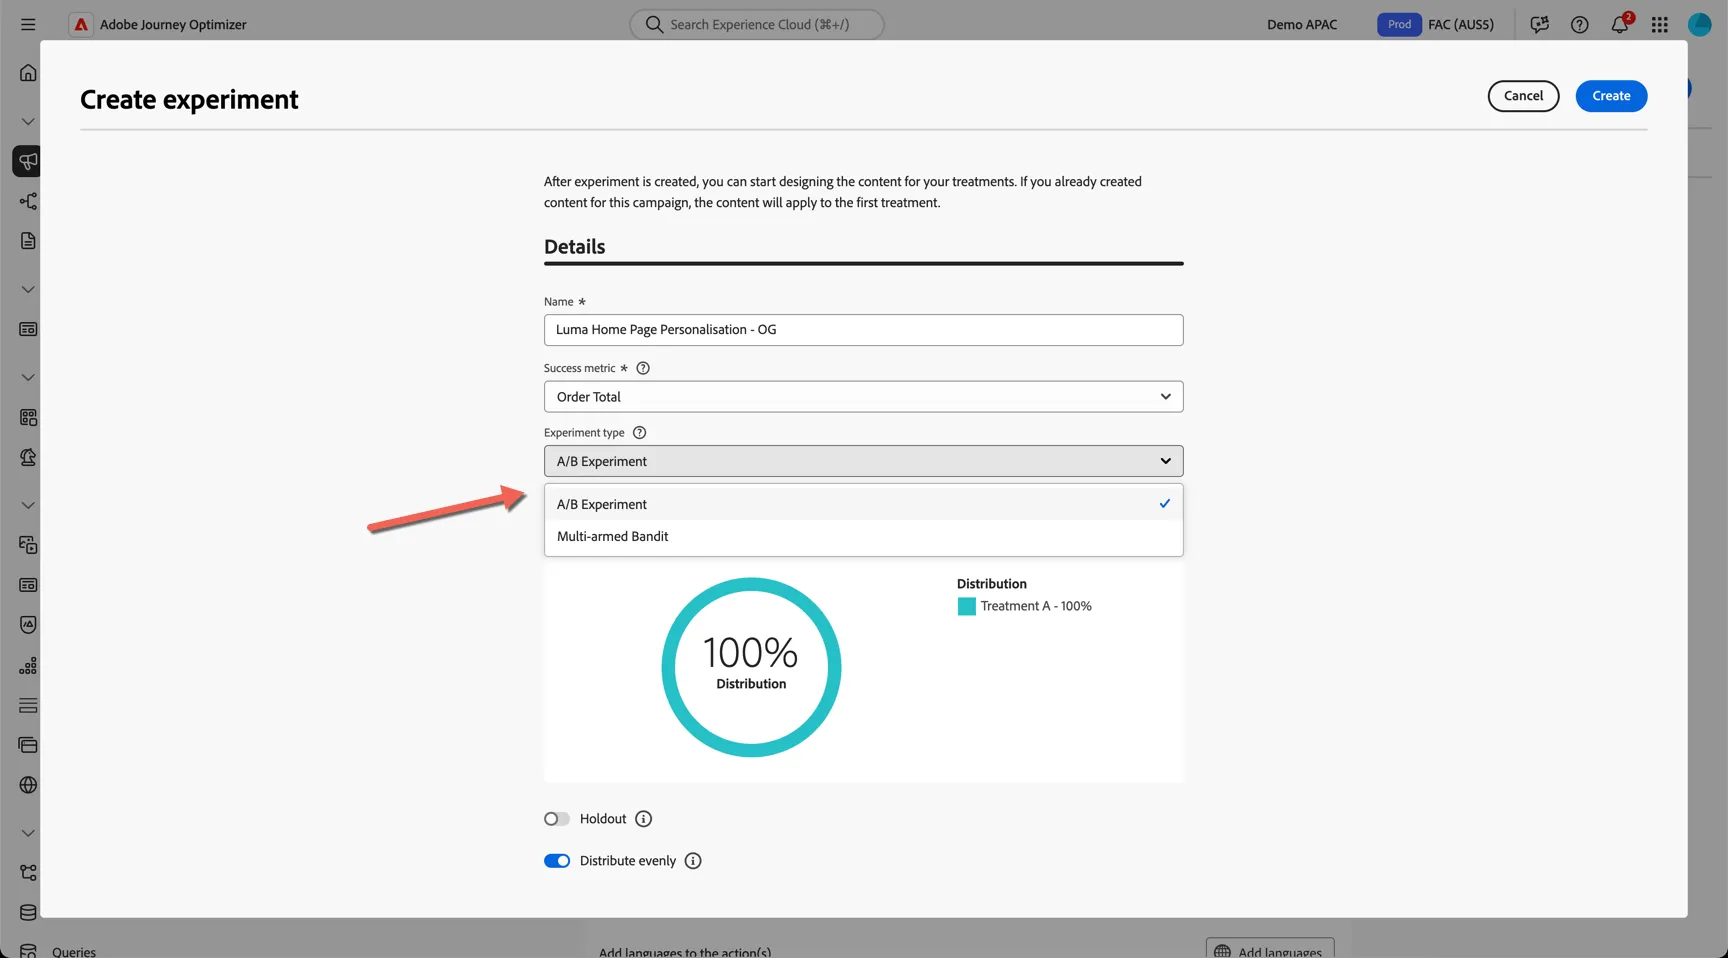Screen dimensions: 1728x958
Task: Open the Demo APAC organization switcher
Action: 1302,24
